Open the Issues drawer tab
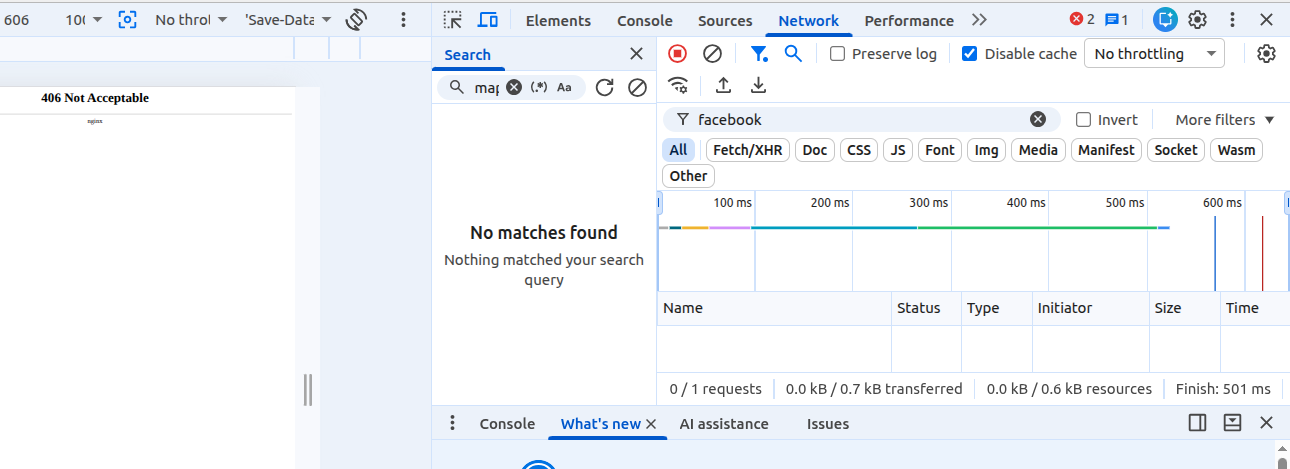This screenshot has height=469, width=1290. (828, 424)
